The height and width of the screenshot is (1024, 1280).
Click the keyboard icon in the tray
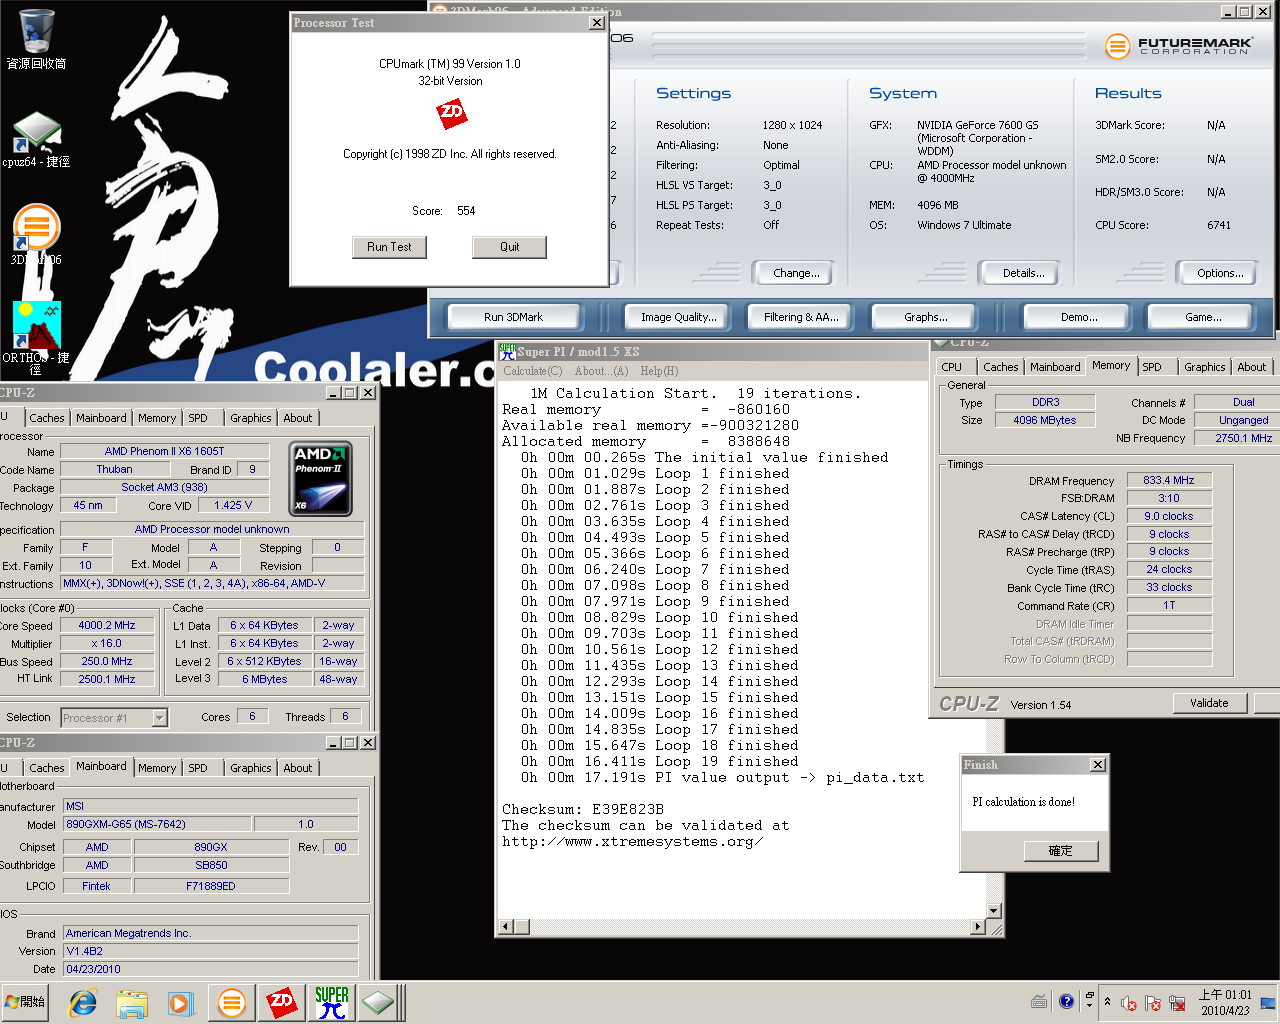tap(1039, 1001)
